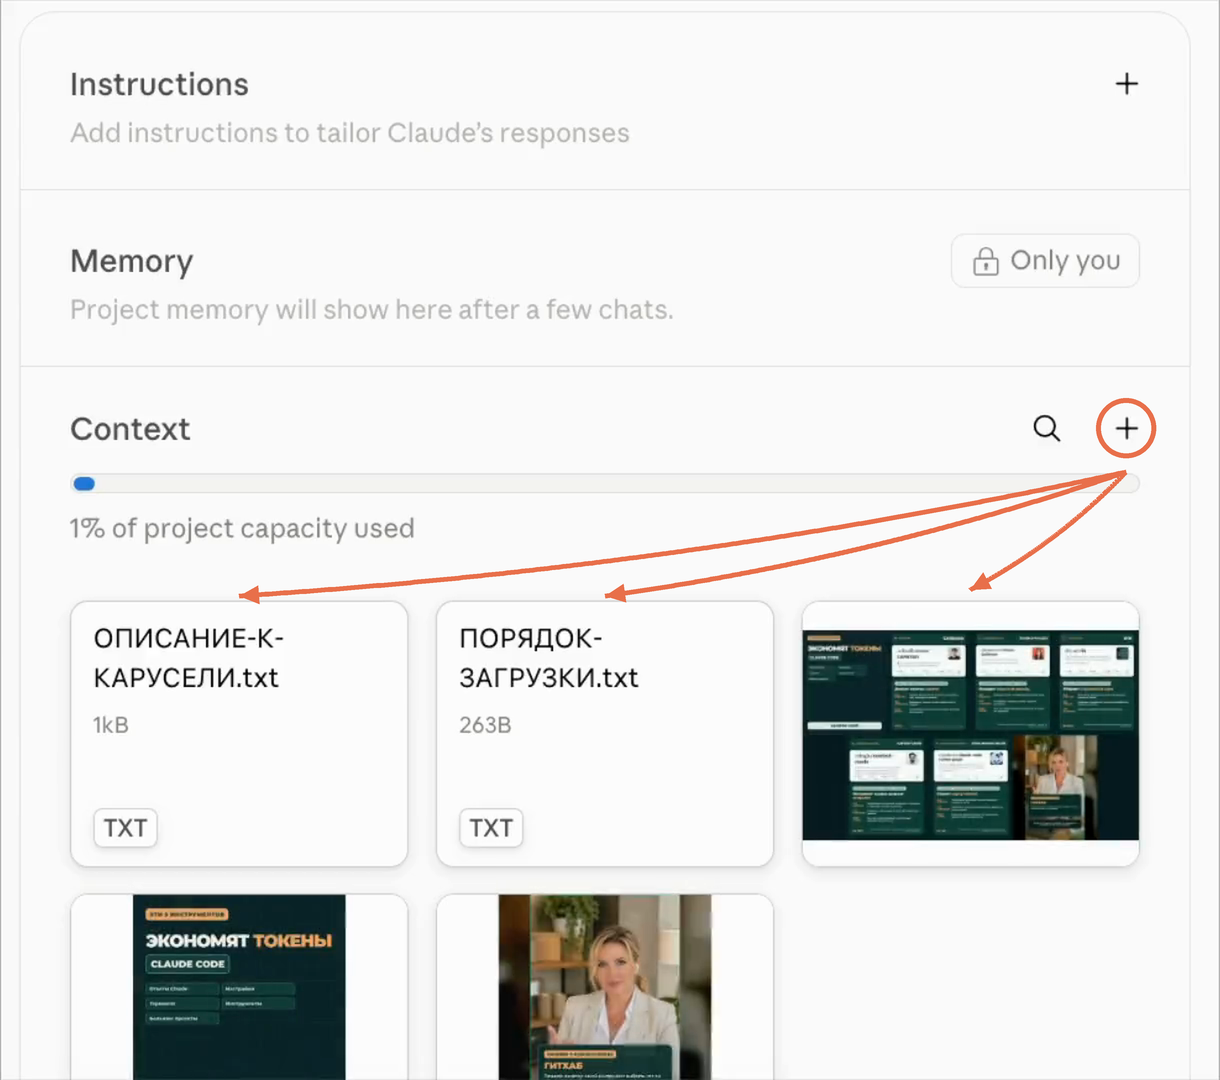Click the Memory heading
The height and width of the screenshot is (1080, 1220).
pyautogui.click(x=132, y=261)
